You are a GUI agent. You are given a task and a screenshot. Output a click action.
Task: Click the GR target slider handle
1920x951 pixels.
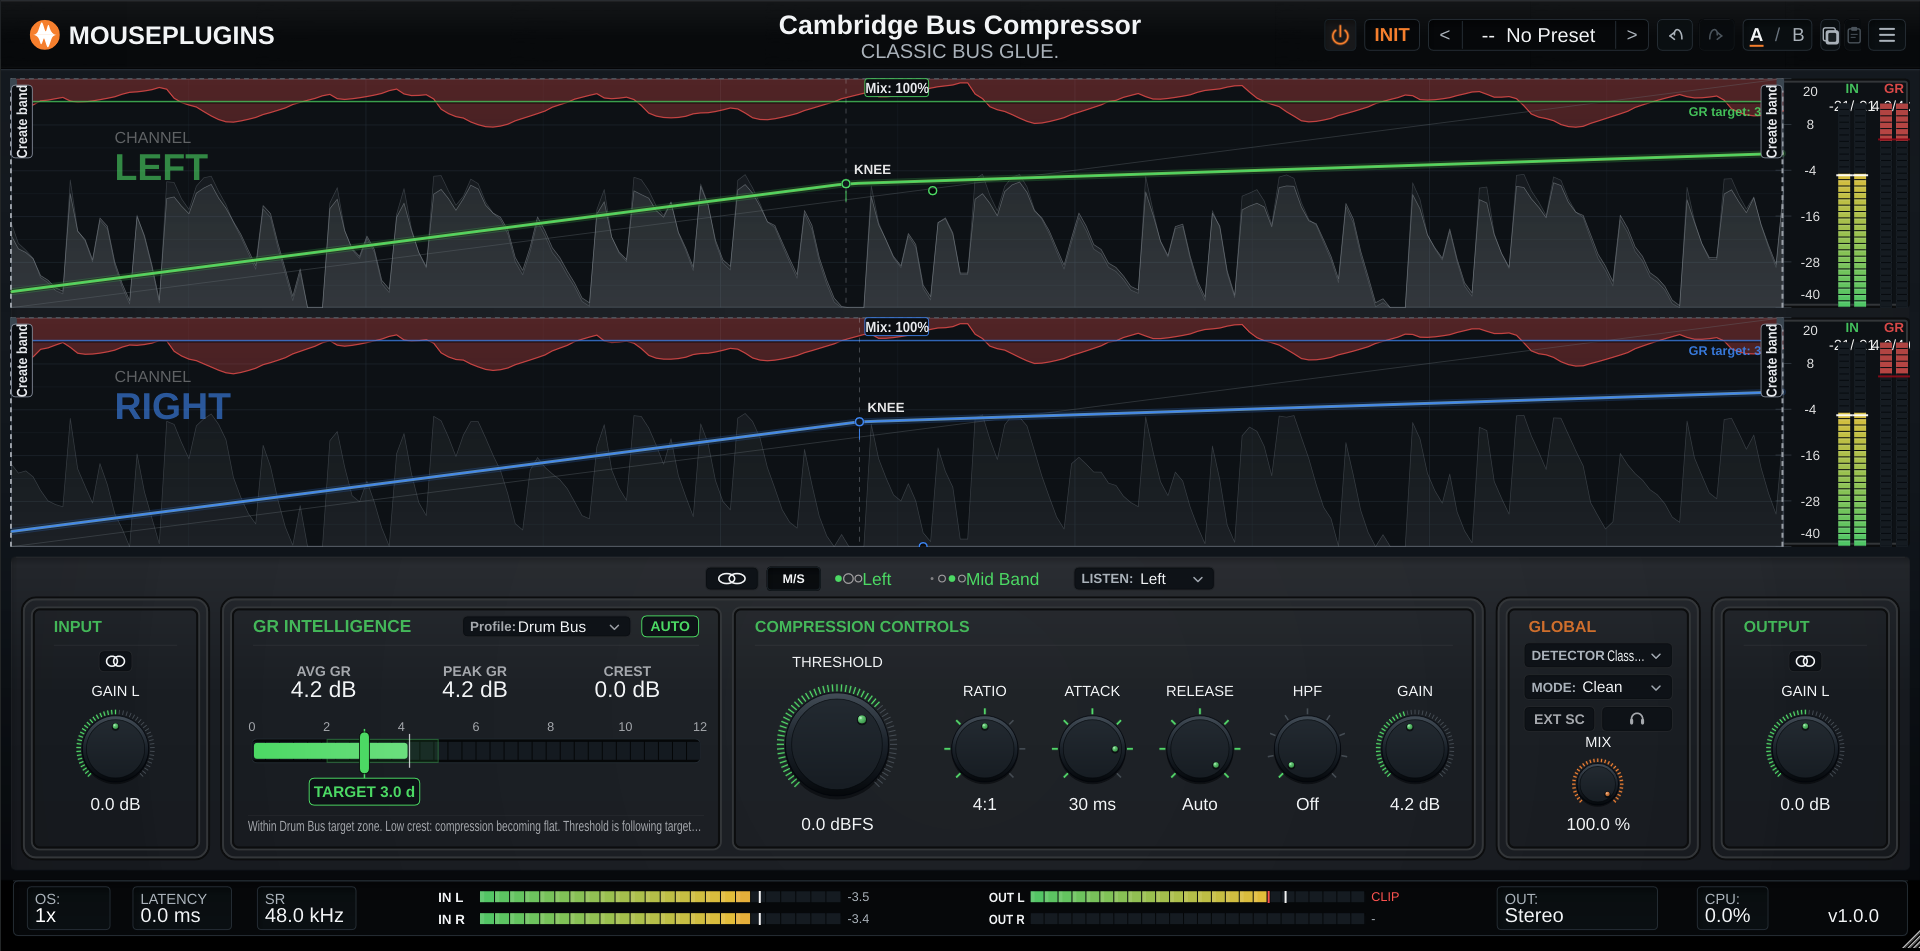364,752
